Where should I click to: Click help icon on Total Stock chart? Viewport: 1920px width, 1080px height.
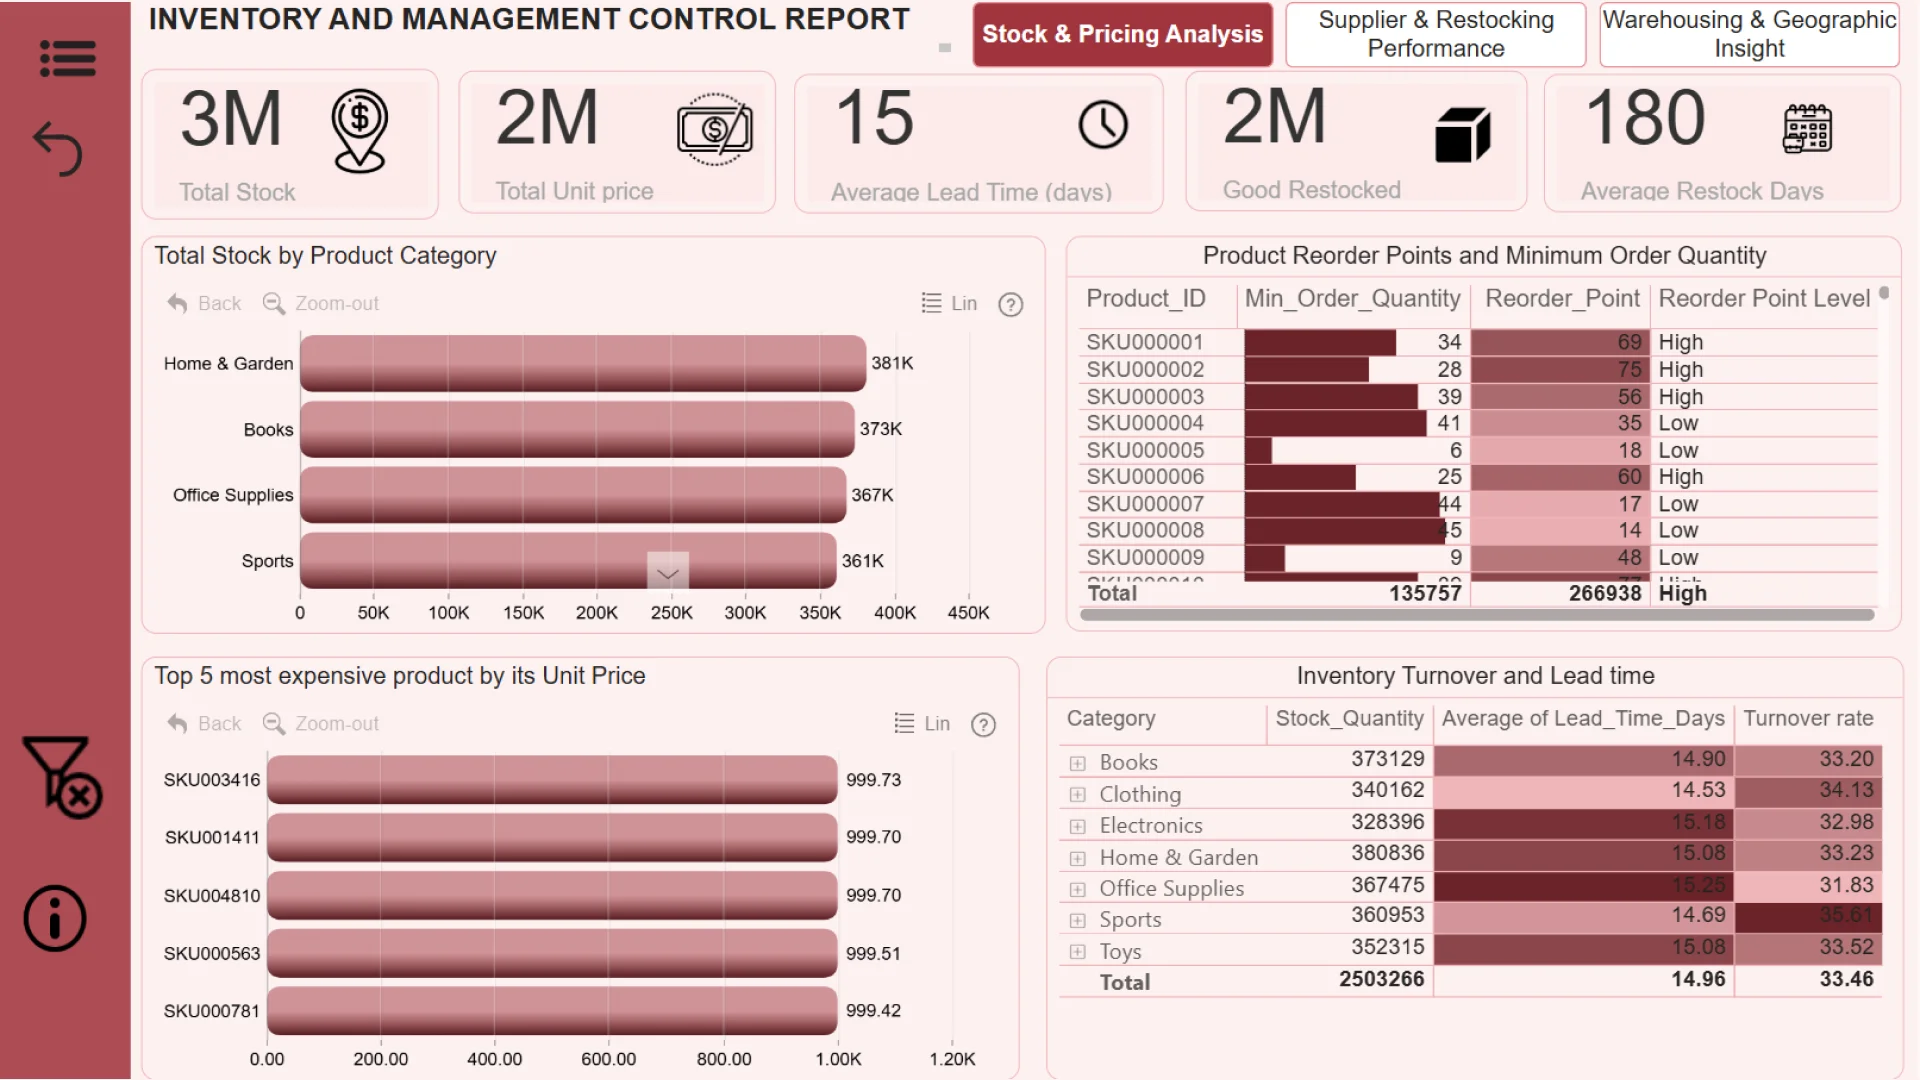1010,304
